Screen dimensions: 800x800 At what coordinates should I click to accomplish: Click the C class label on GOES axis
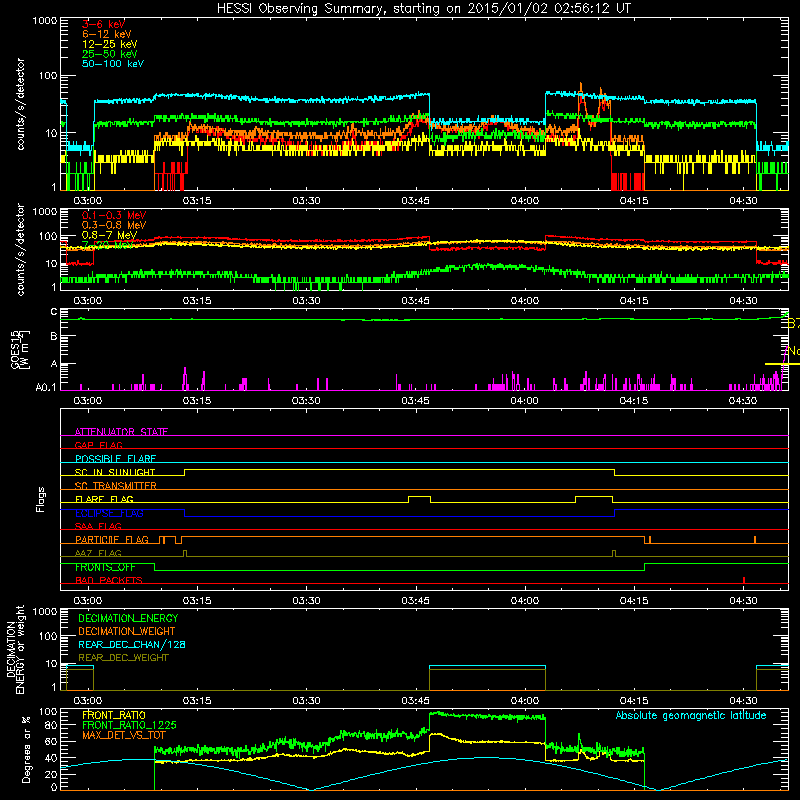pos(54,312)
